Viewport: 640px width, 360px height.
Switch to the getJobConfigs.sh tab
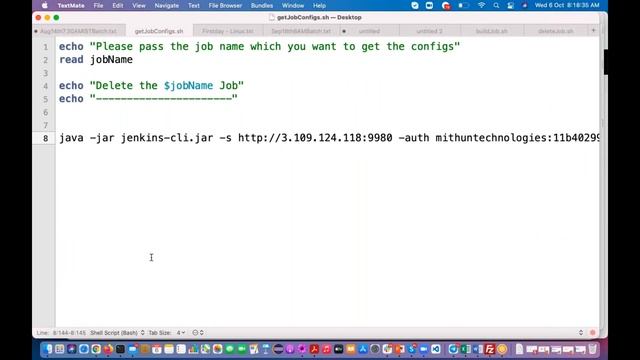coord(159,31)
